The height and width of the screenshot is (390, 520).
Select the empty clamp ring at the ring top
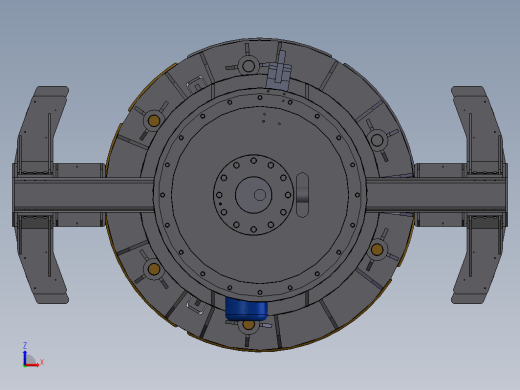tap(248, 66)
